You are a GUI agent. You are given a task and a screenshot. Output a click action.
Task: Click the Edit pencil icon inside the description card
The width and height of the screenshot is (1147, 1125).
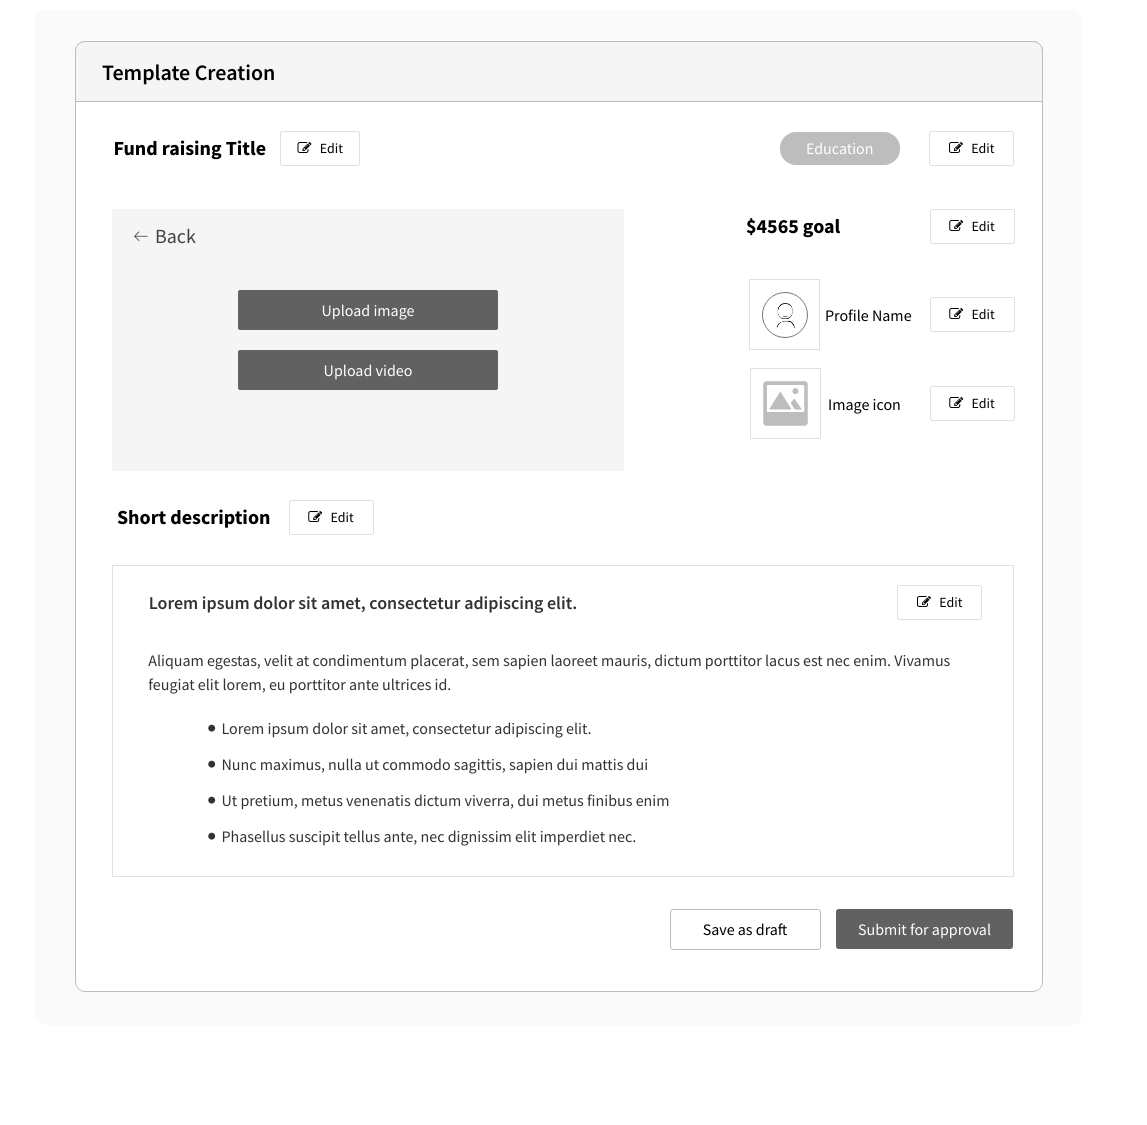tap(924, 602)
